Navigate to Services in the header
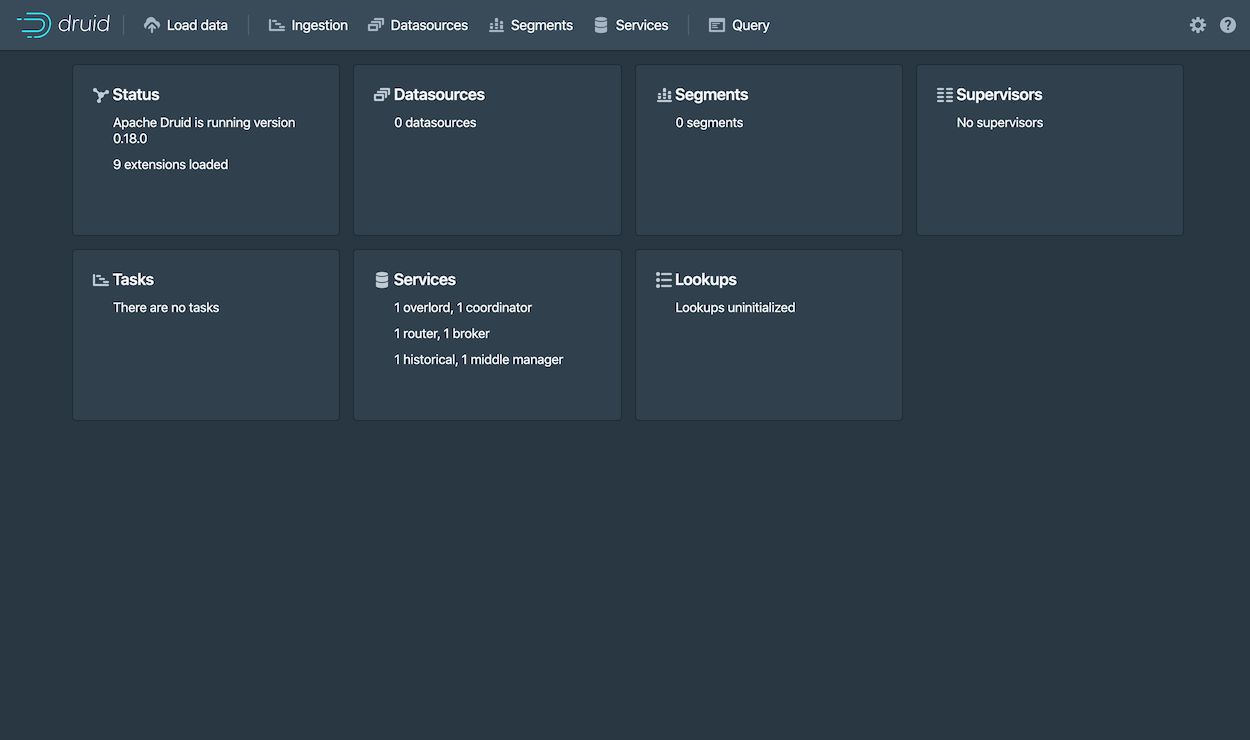 point(631,25)
